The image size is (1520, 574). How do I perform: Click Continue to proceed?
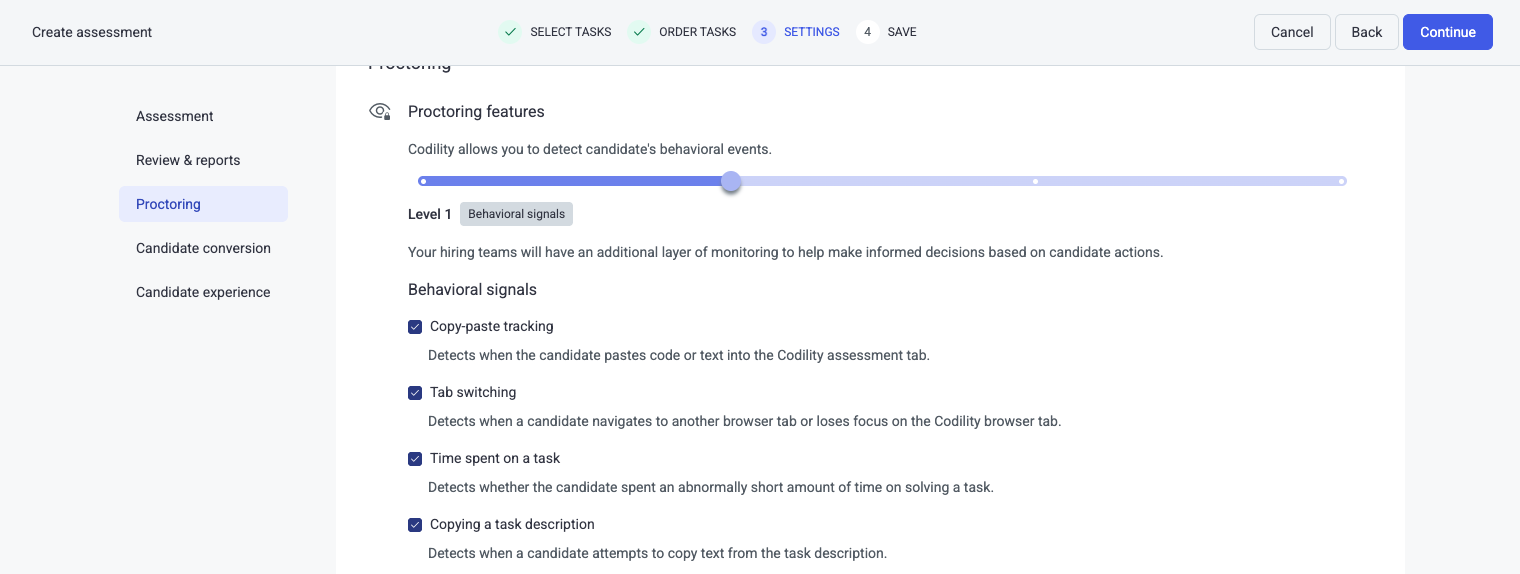(x=1448, y=32)
